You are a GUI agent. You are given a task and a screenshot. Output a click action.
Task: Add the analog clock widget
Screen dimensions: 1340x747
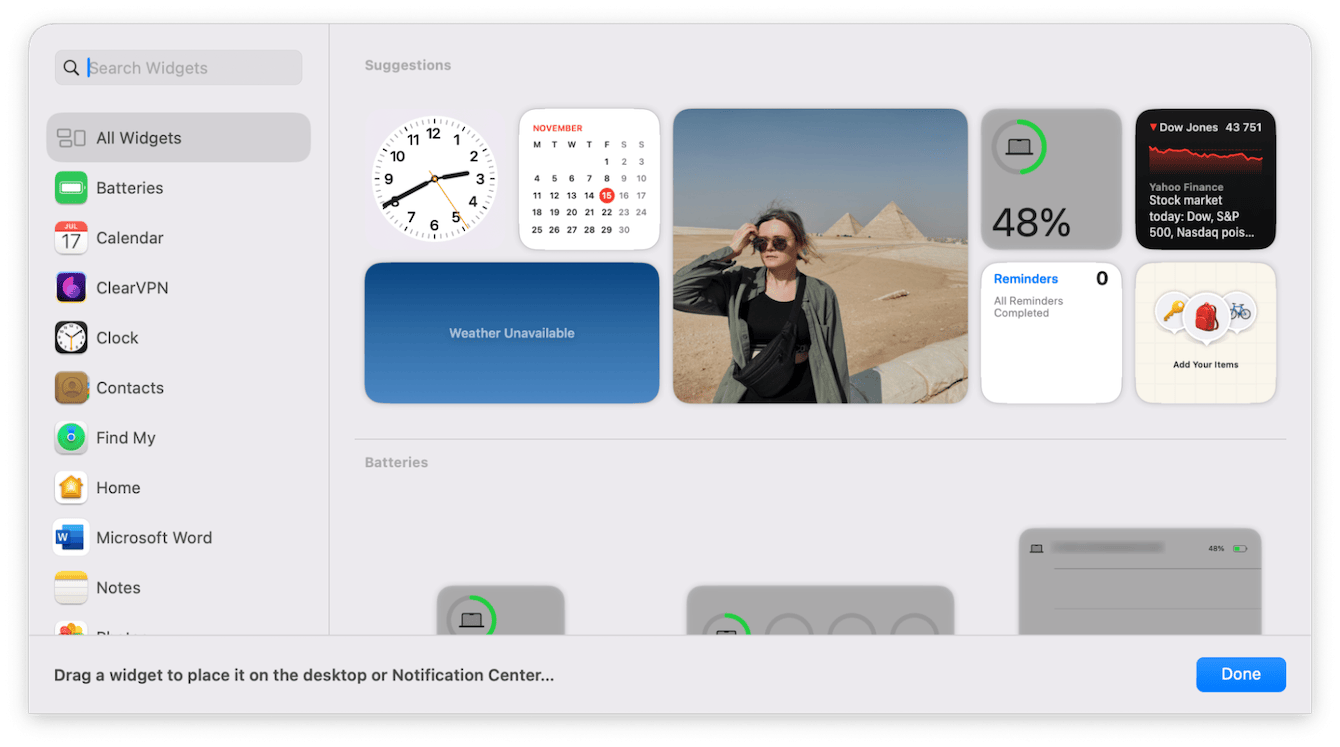pyautogui.click(x=434, y=179)
